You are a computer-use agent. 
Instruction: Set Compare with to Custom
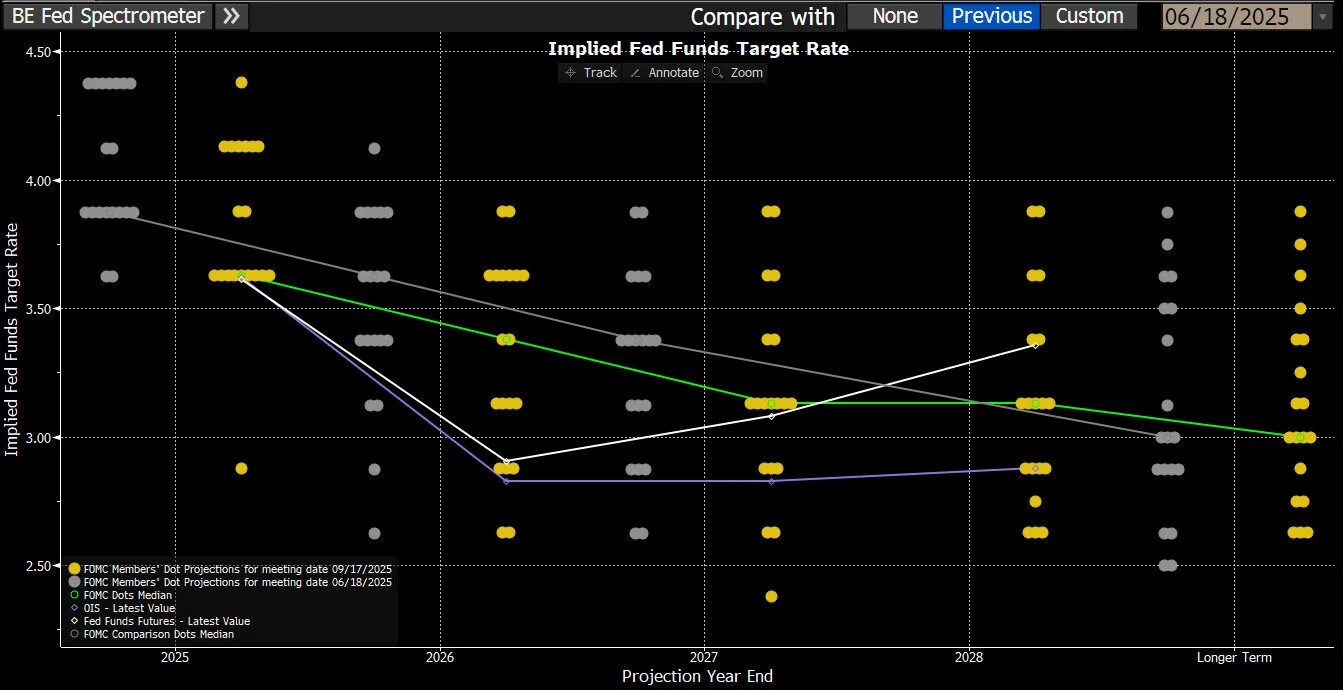point(1089,16)
